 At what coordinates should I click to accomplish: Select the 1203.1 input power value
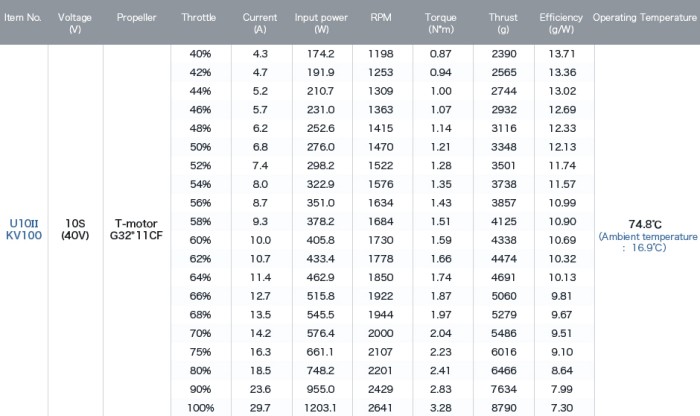coord(321,408)
